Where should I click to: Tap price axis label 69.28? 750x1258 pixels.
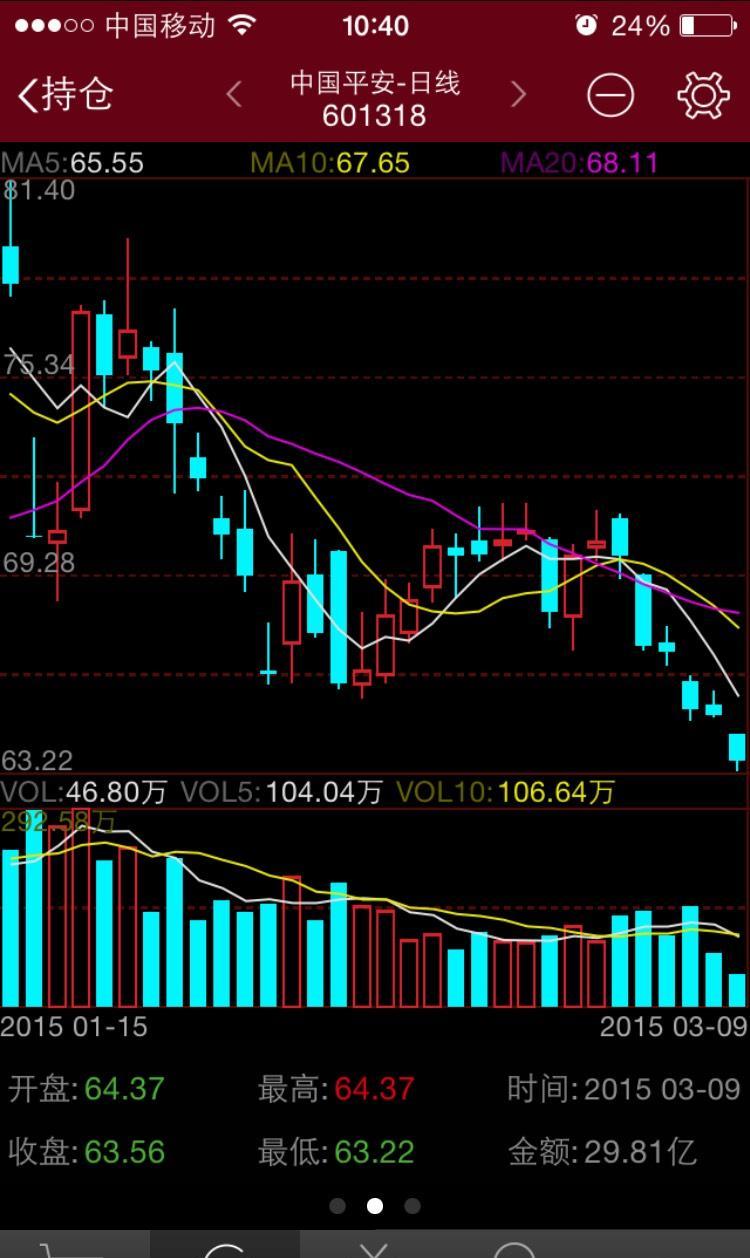(x=39, y=563)
